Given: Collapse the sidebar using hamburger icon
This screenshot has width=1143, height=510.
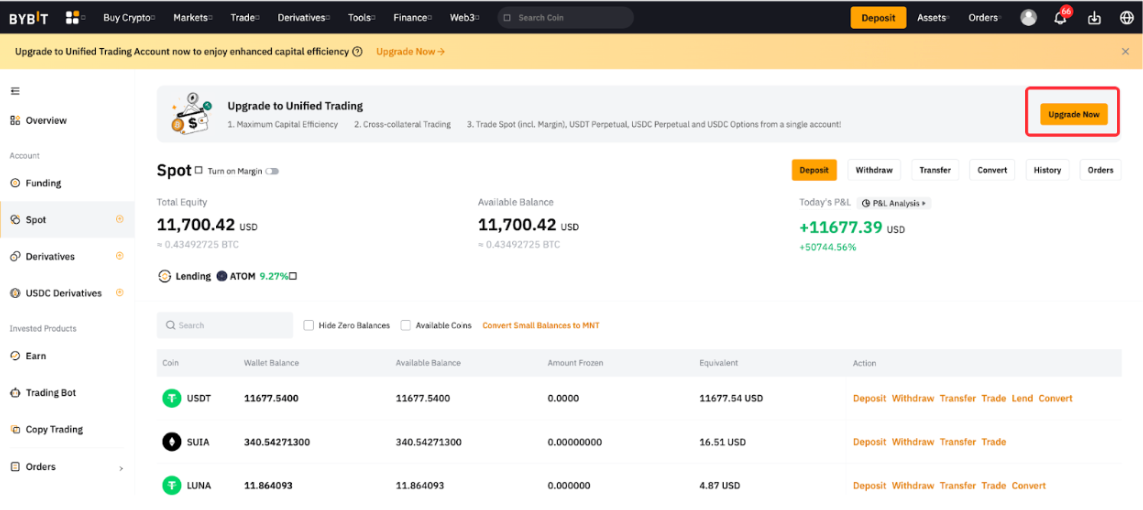Looking at the screenshot, I should point(15,91).
